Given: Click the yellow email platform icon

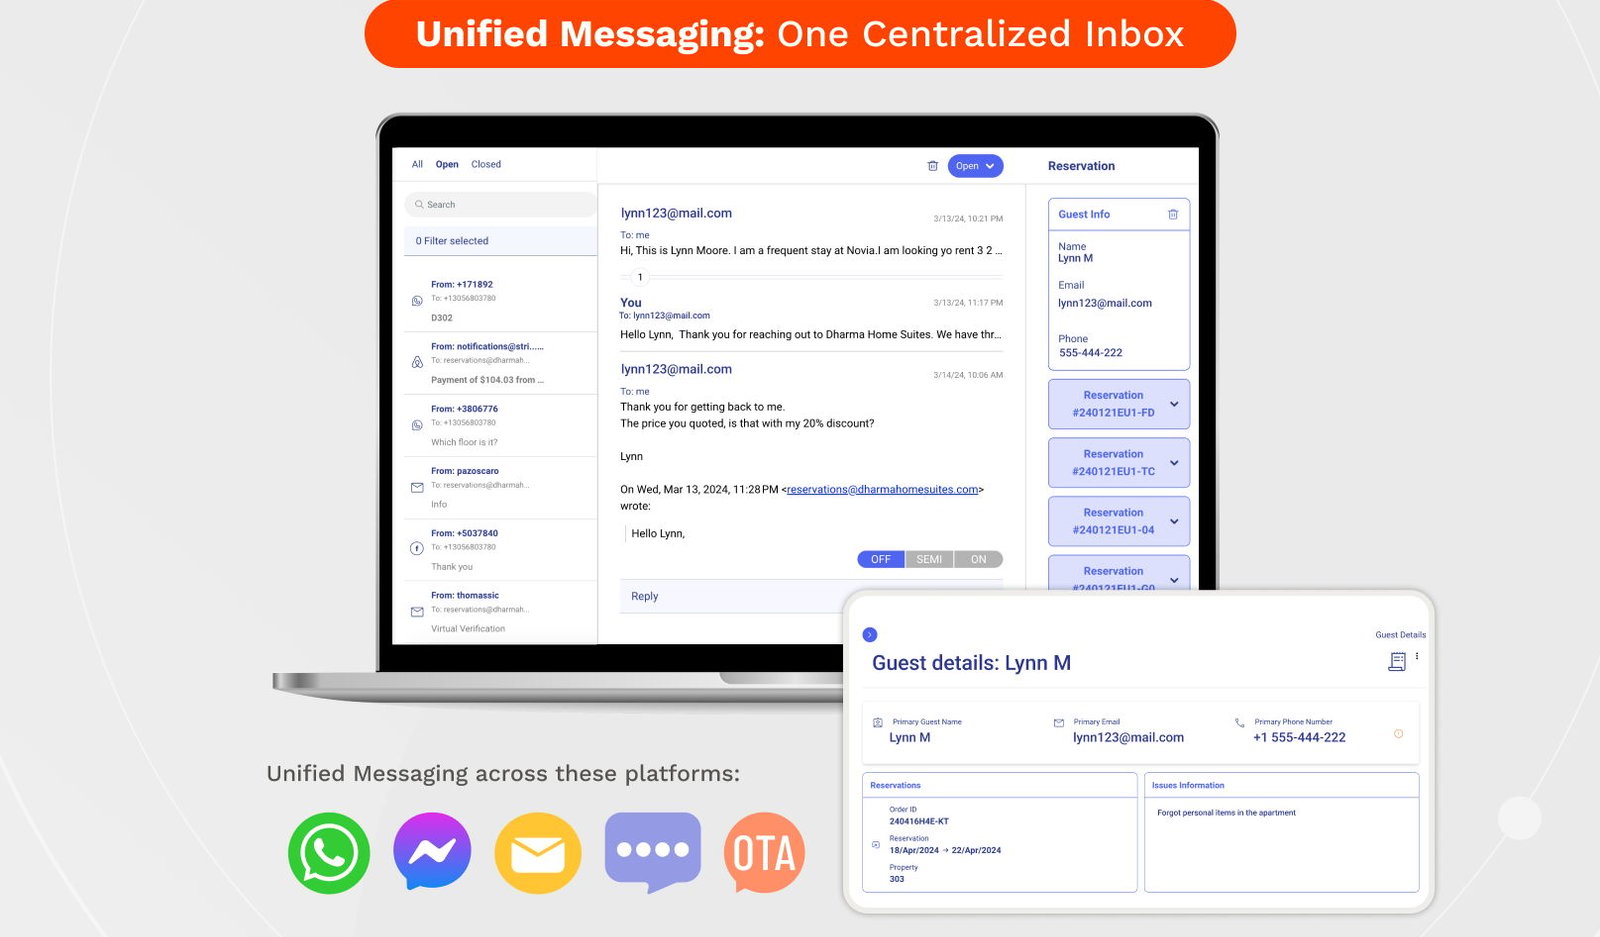Looking at the screenshot, I should coord(538,853).
